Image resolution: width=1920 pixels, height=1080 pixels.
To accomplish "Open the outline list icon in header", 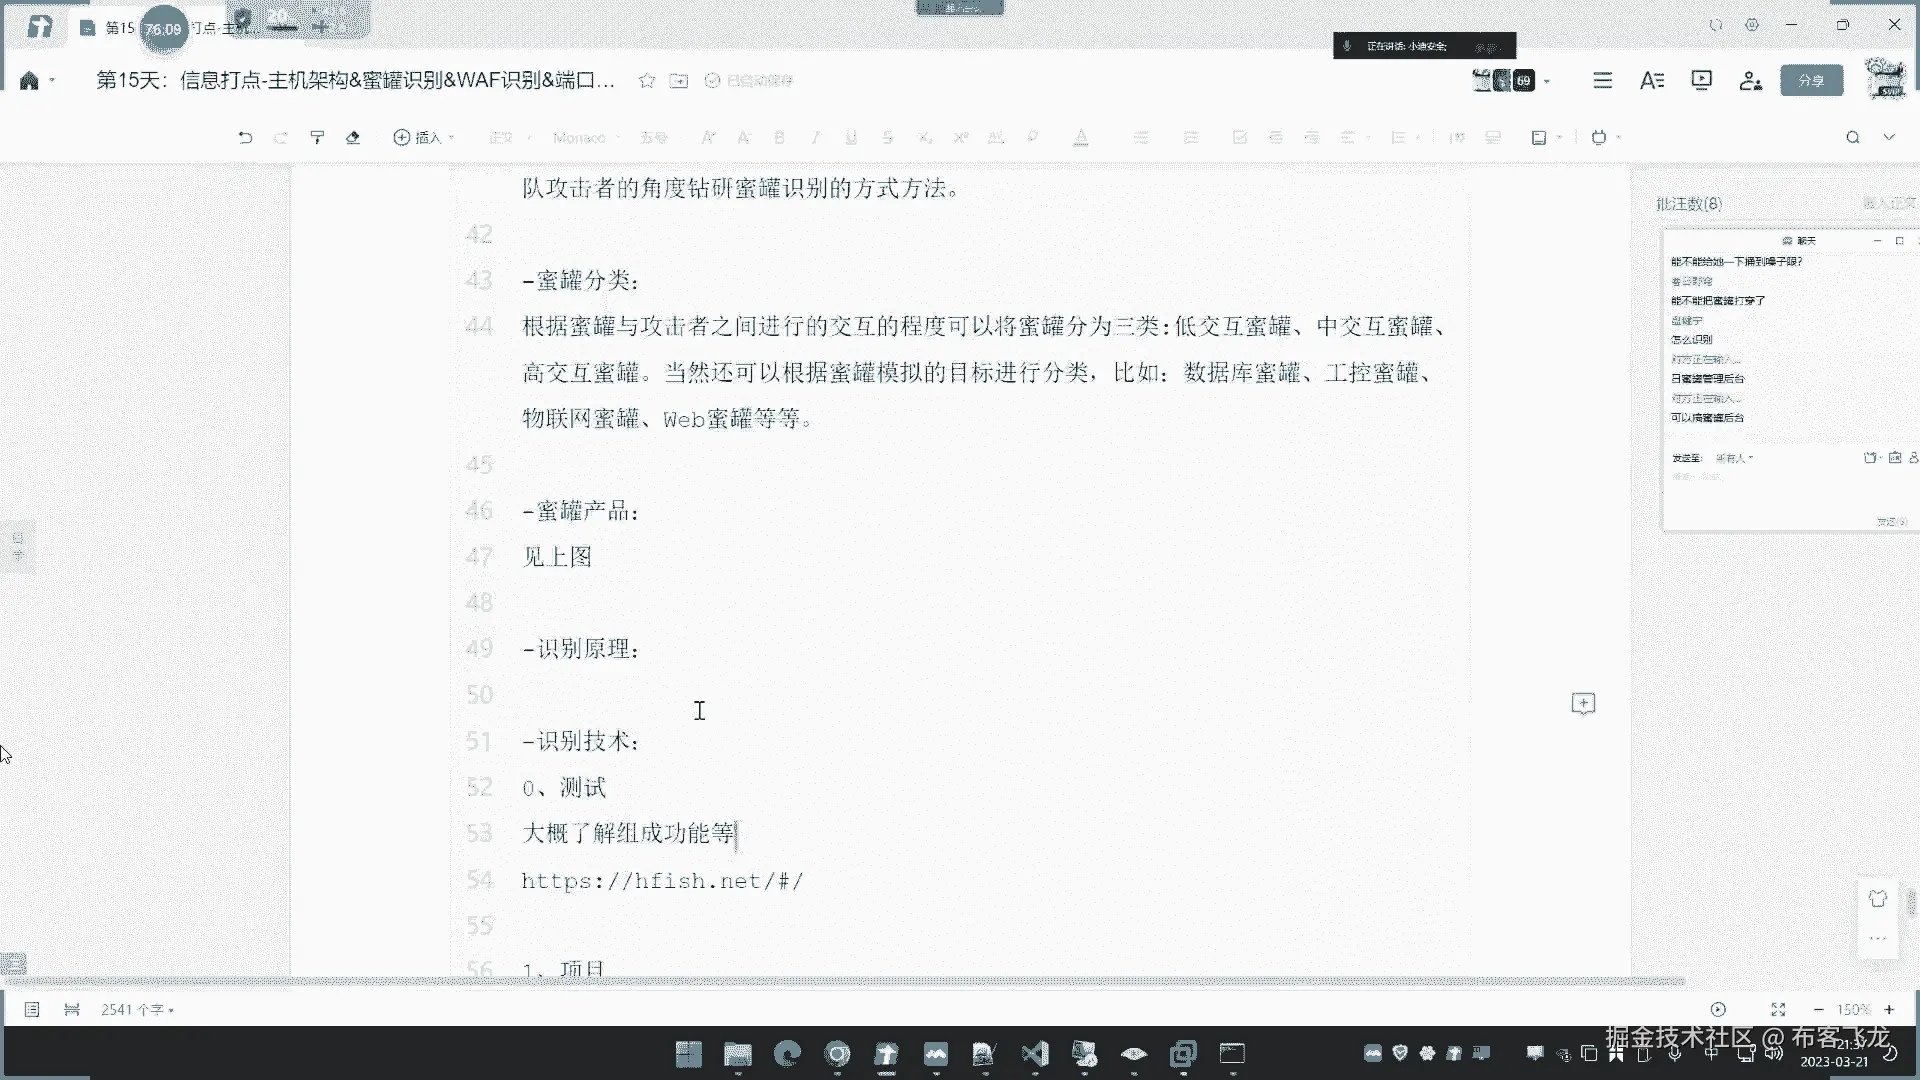I will click(1602, 81).
